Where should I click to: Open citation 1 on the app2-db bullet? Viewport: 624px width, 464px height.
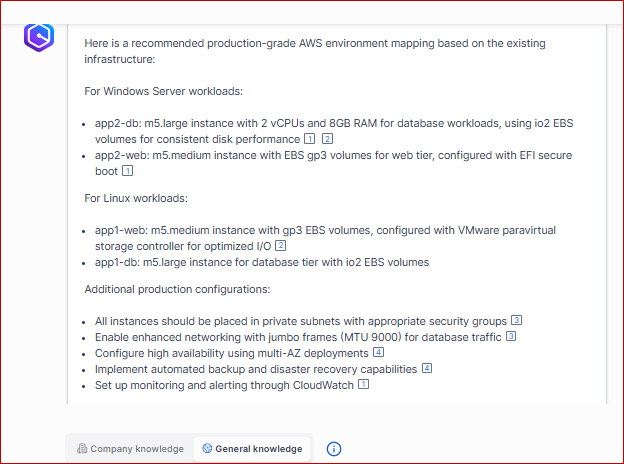click(309, 138)
